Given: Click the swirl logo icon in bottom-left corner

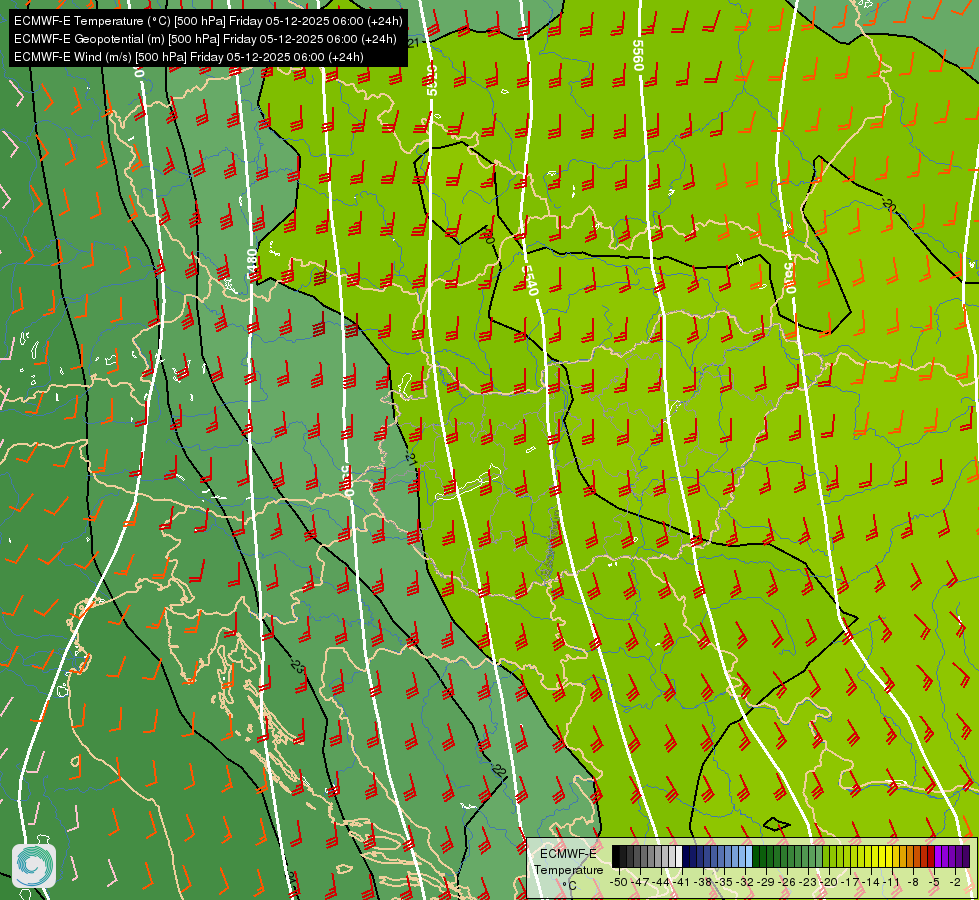Looking at the screenshot, I should 34,866.
